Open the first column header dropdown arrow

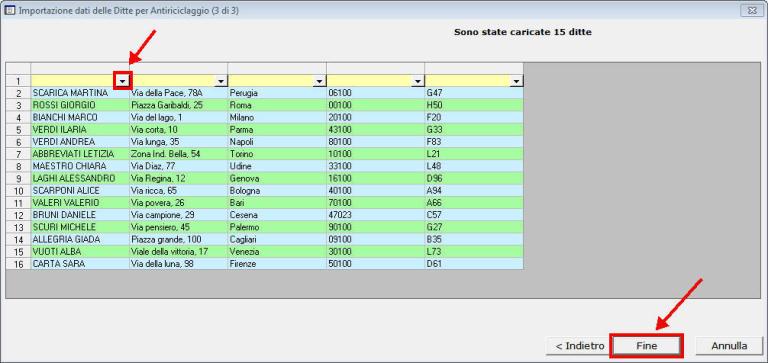point(123,81)
